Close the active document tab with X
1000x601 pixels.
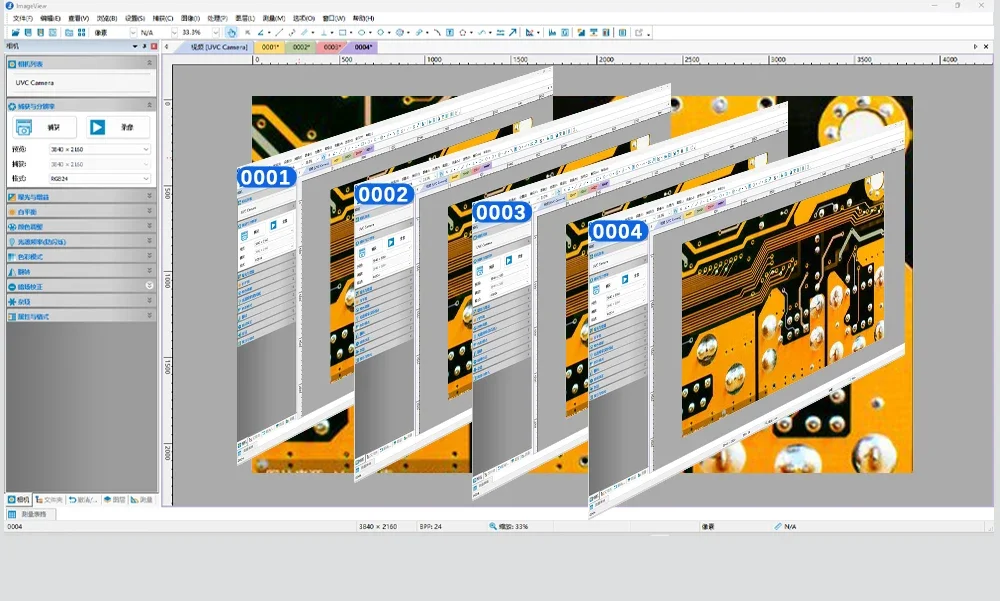[985, 47]
